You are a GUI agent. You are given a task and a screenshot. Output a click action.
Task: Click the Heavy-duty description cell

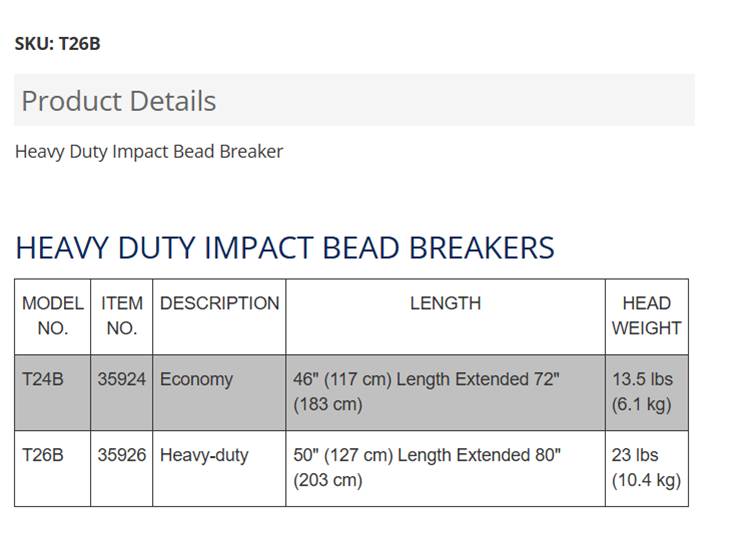click(x=204, y=456)
